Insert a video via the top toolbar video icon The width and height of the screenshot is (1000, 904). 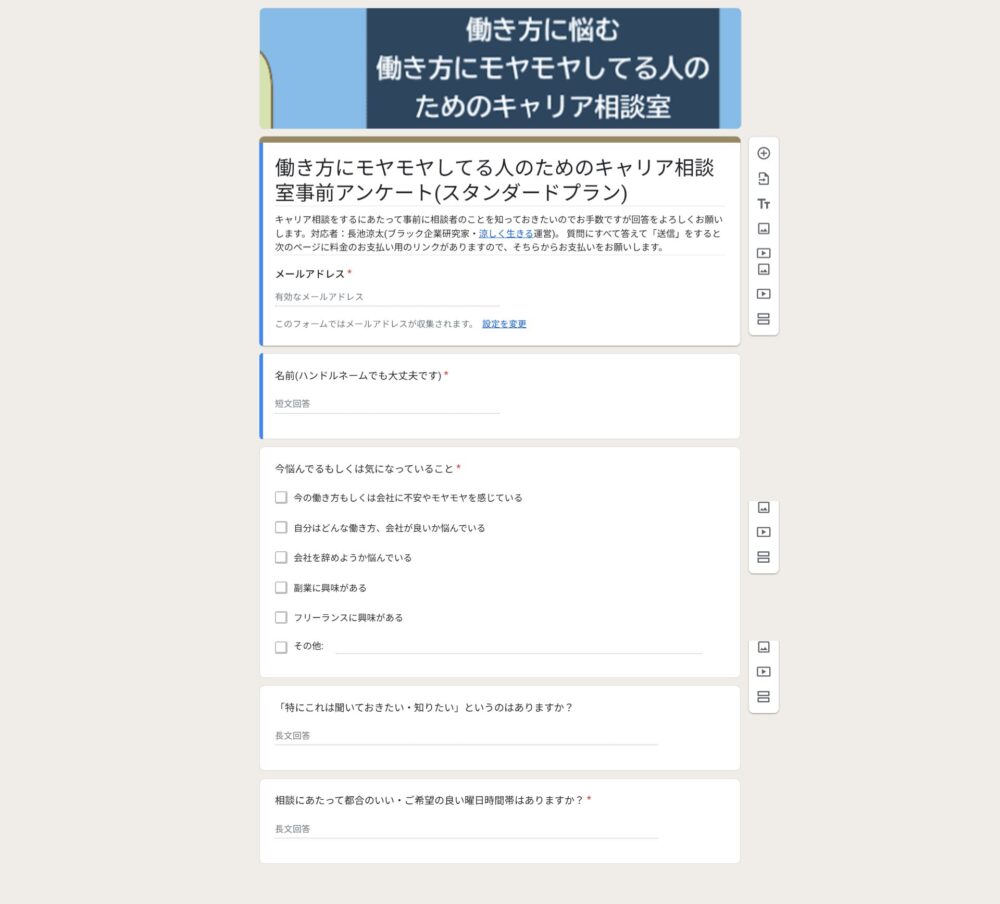tap(763, 251)
